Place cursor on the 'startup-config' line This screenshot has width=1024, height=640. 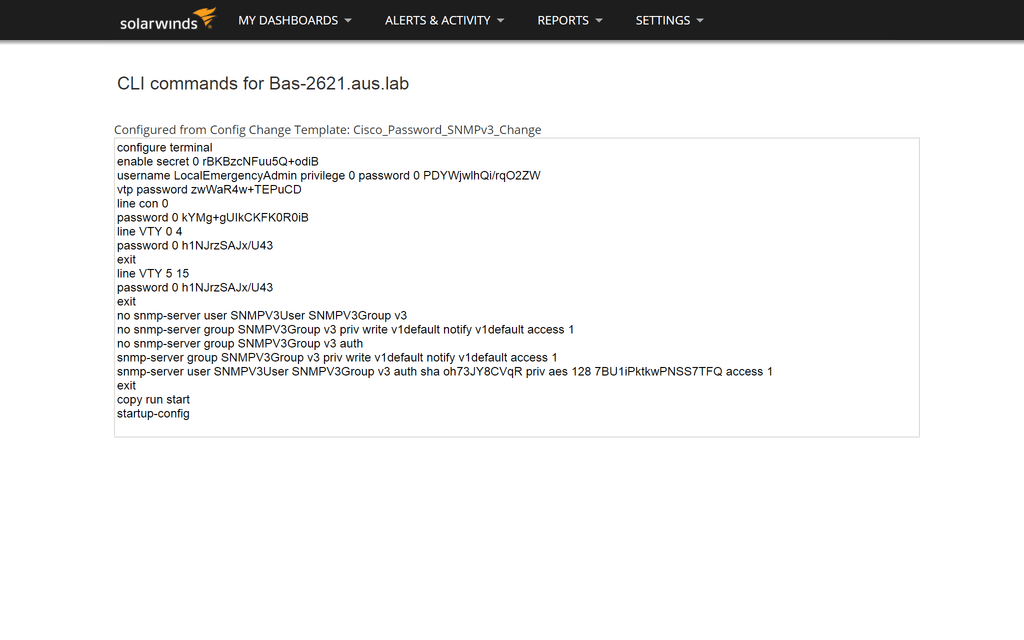pos(153,414)
